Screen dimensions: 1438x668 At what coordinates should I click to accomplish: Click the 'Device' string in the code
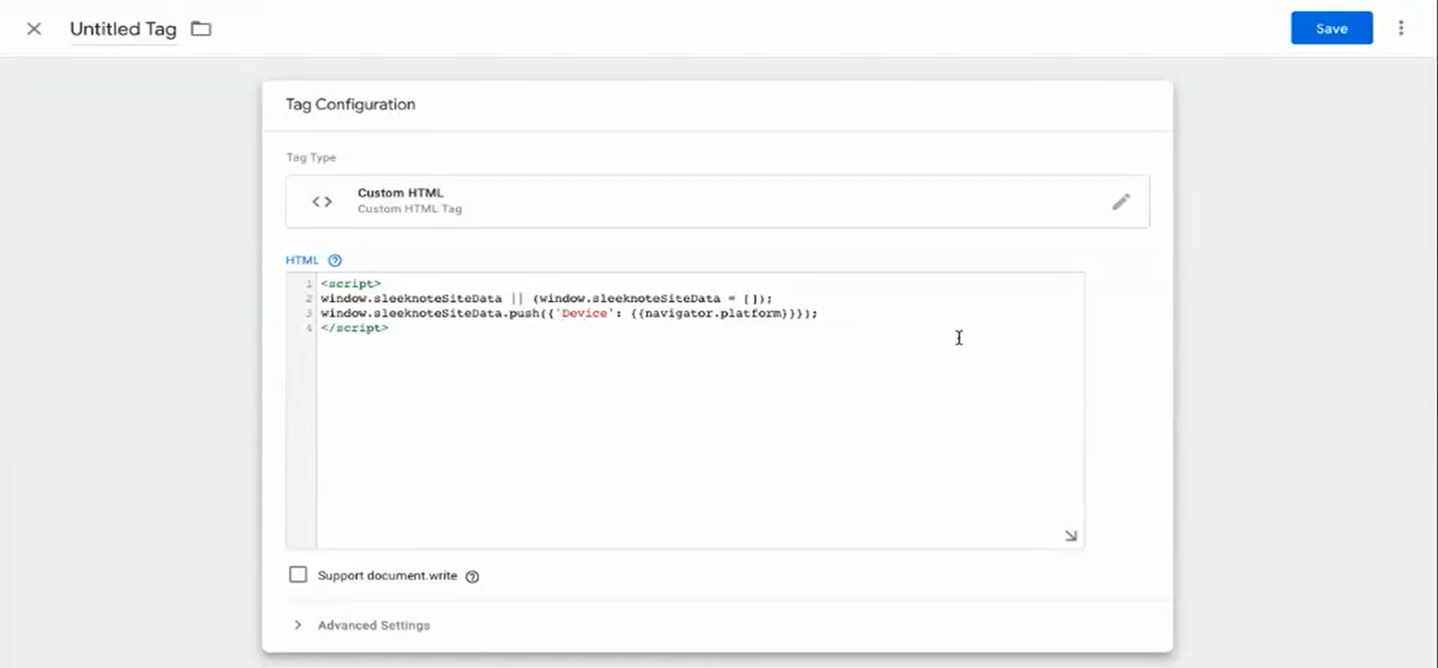pos(584,313)
